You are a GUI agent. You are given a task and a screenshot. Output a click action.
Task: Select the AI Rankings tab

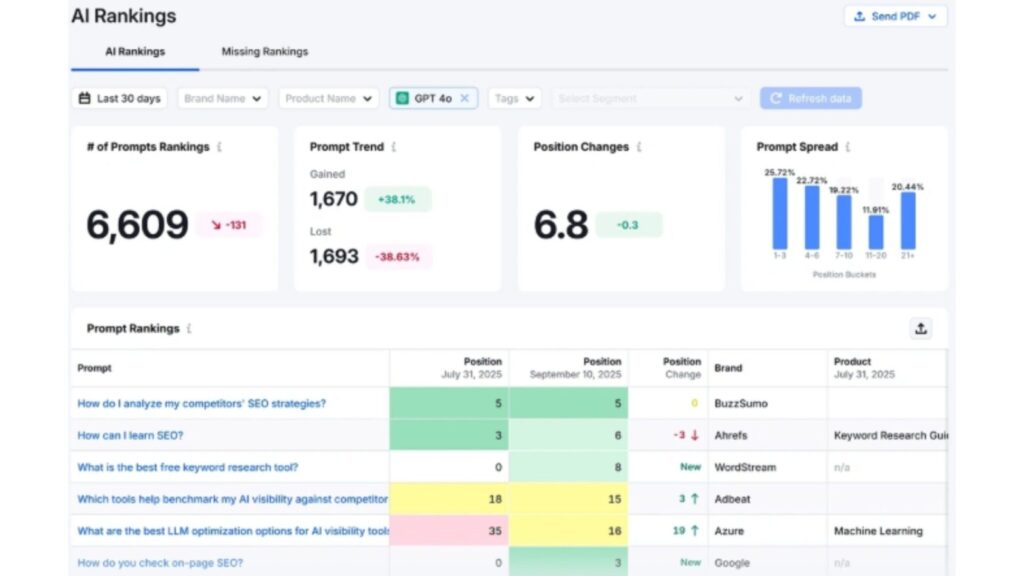coord(134,51)
